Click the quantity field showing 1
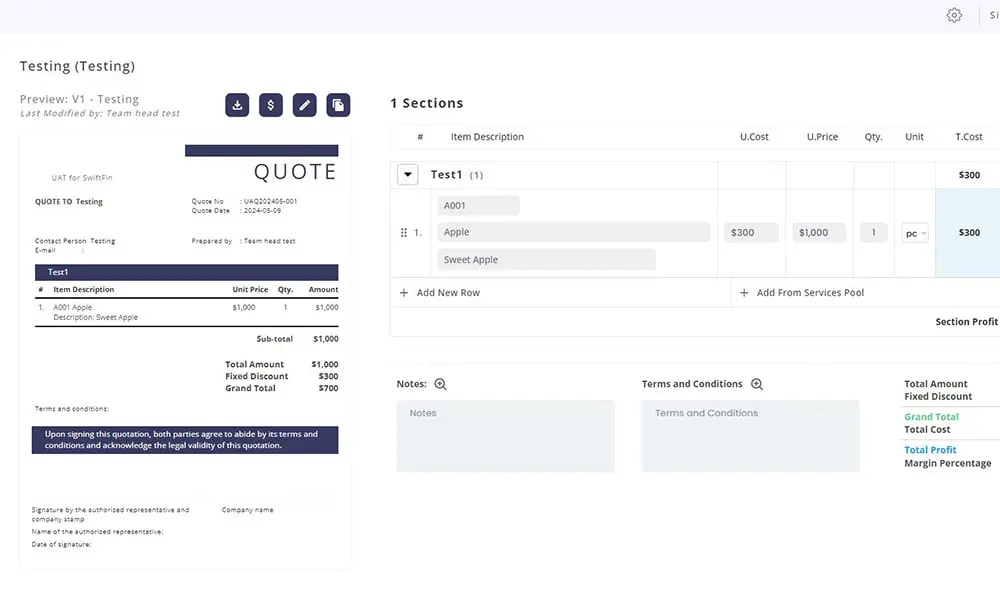 [x=873, y=233]
